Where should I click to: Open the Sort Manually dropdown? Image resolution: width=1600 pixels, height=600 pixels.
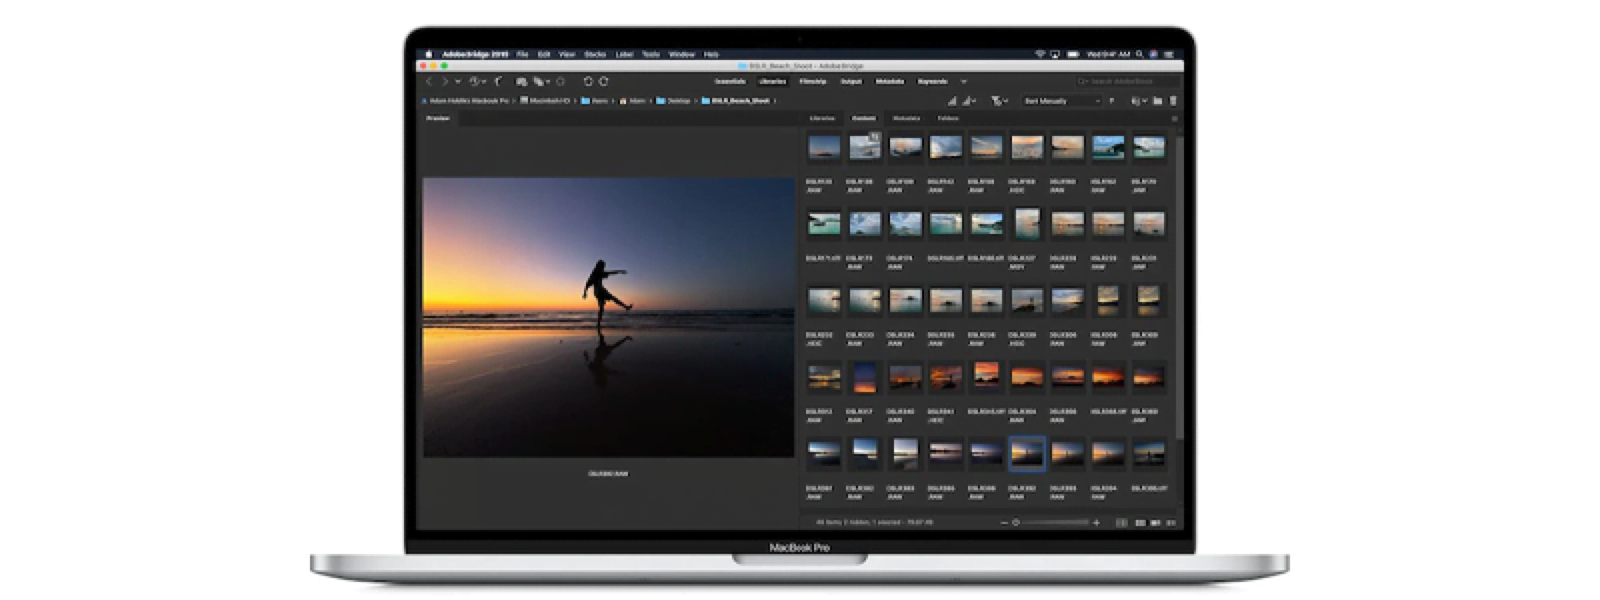pos(1061,101)
